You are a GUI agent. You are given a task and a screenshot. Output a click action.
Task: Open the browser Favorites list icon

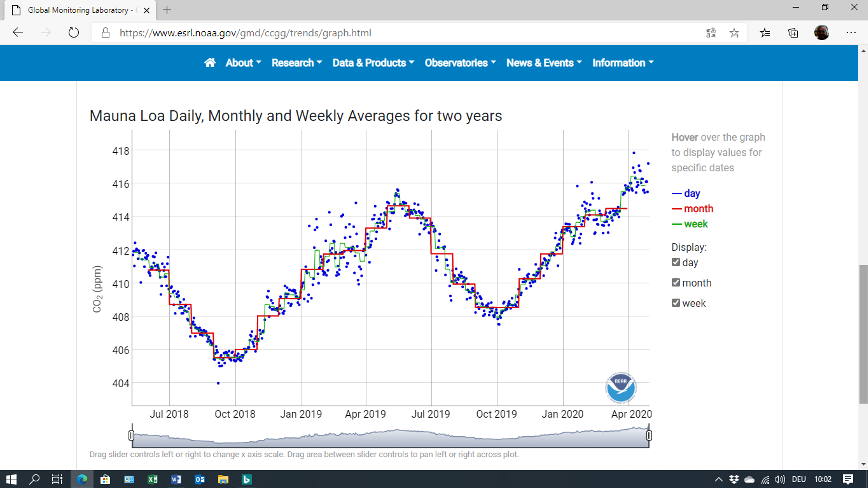pos(765,32)
